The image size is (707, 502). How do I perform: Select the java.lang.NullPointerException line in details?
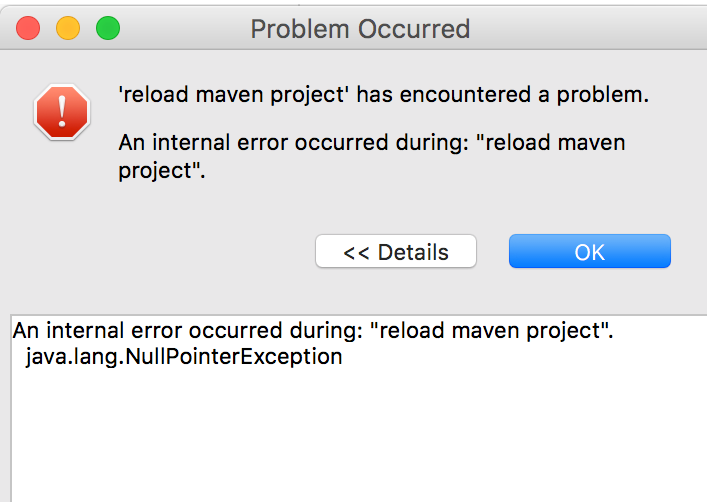(184, 356)
